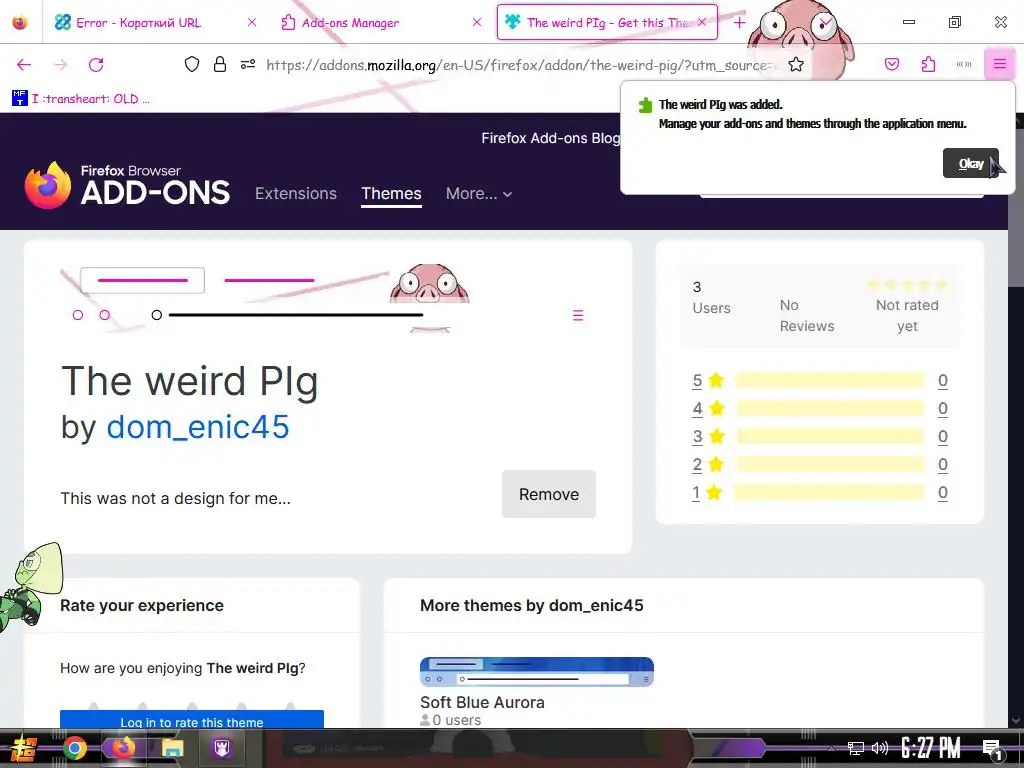
Task: Open network icon in system tray
Action: [x=855, y=748]
